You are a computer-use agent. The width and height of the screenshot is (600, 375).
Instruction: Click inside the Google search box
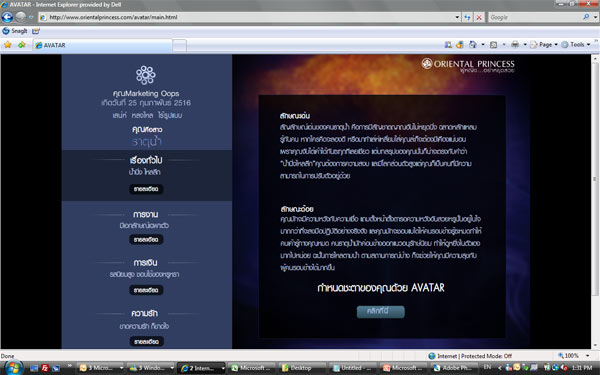click(535, 17)
